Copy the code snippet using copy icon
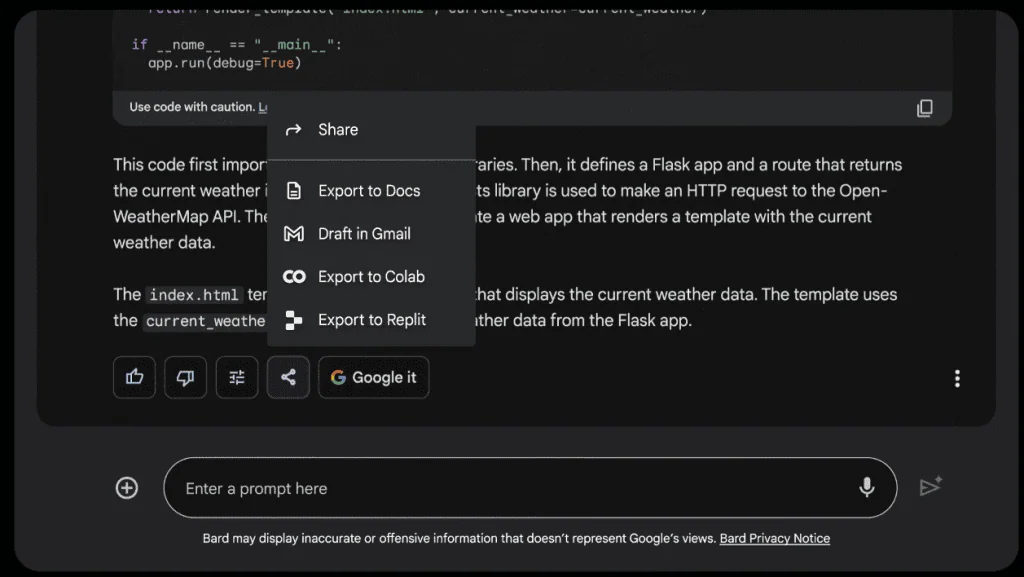 coord(925,108)
